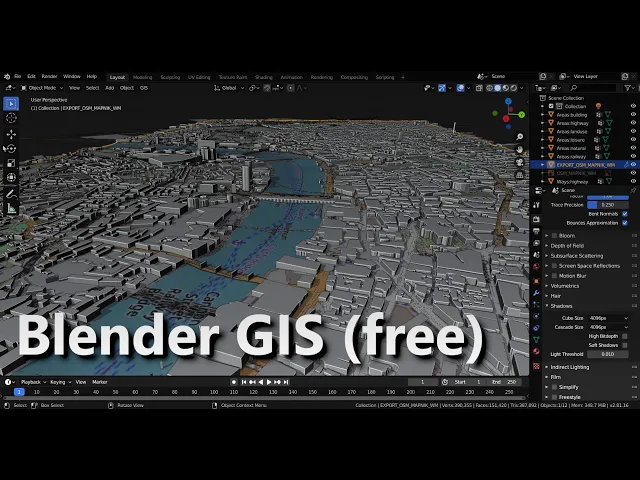Image resolution: width=640 pixels, height=480 pixels.
Task: Open Cube Size dropdown
Action: [608, 318]
